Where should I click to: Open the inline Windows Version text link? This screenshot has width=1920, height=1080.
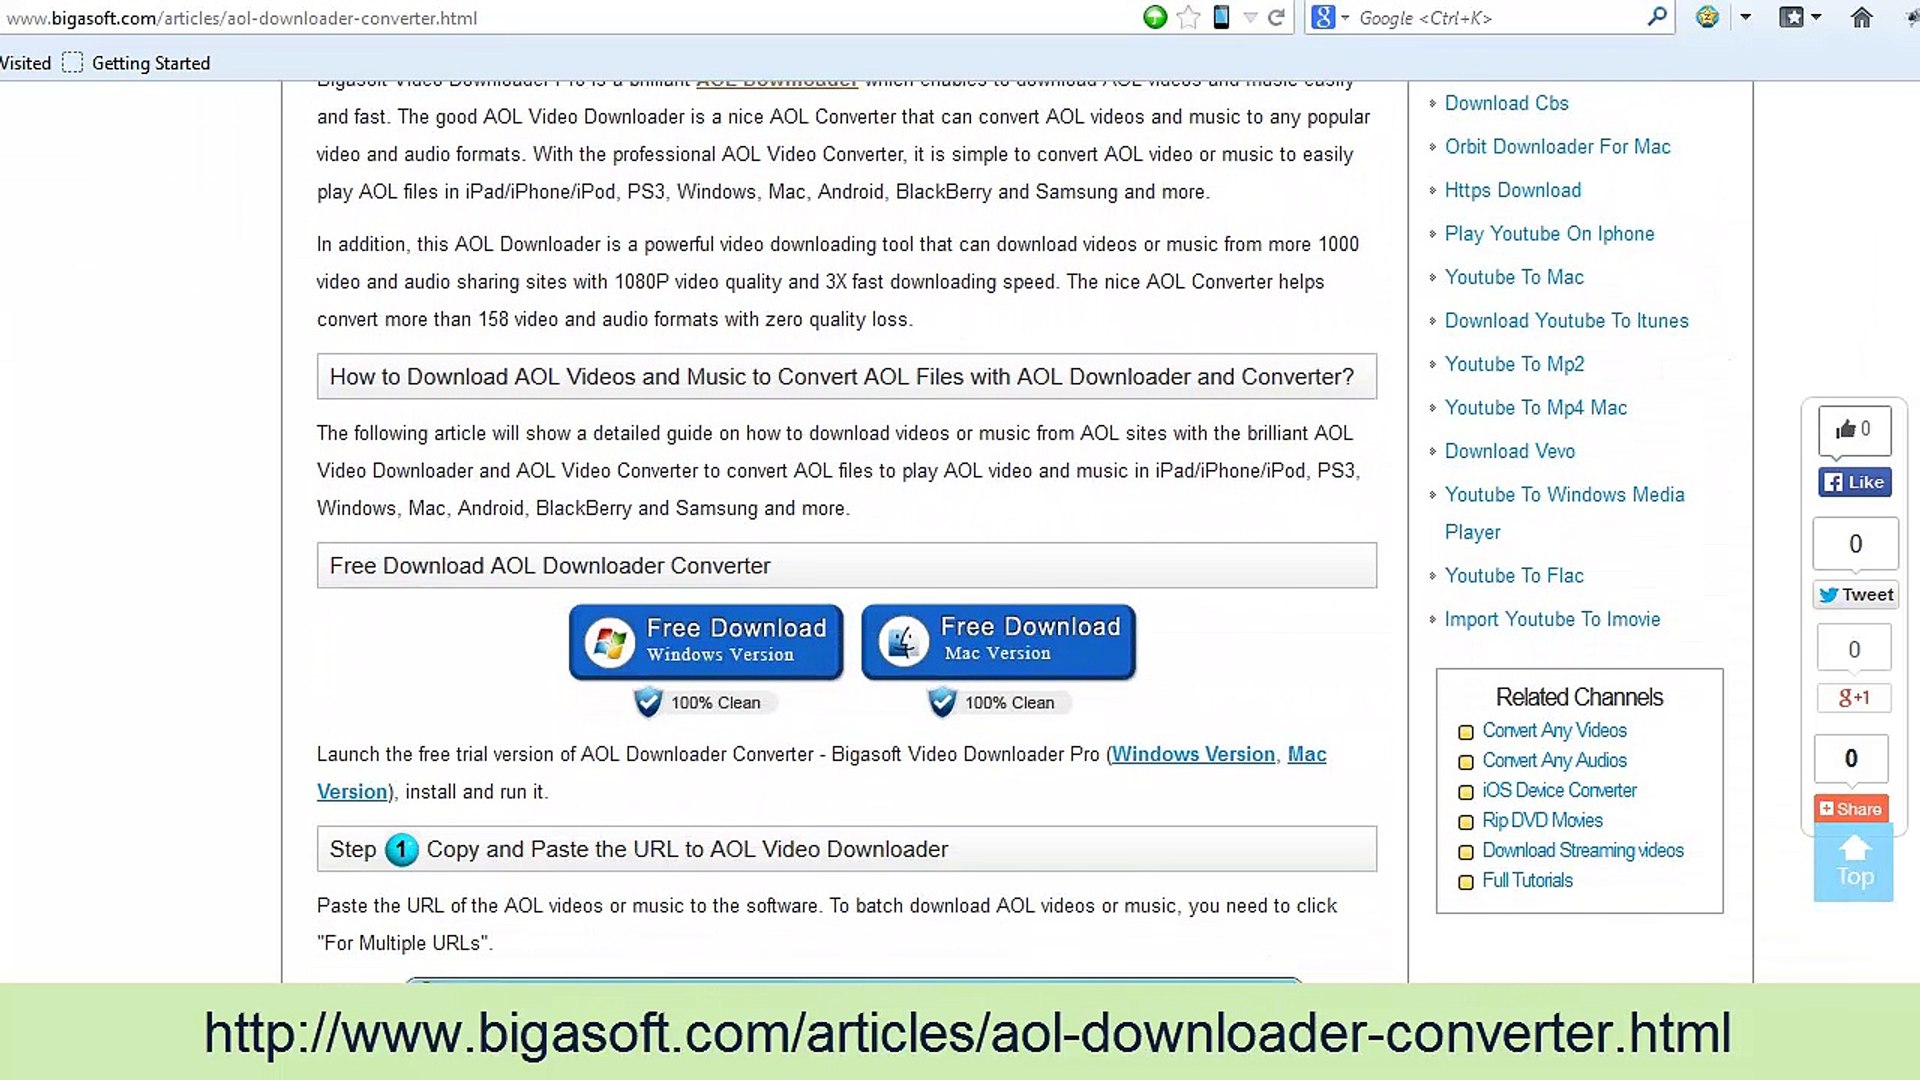1193,754
